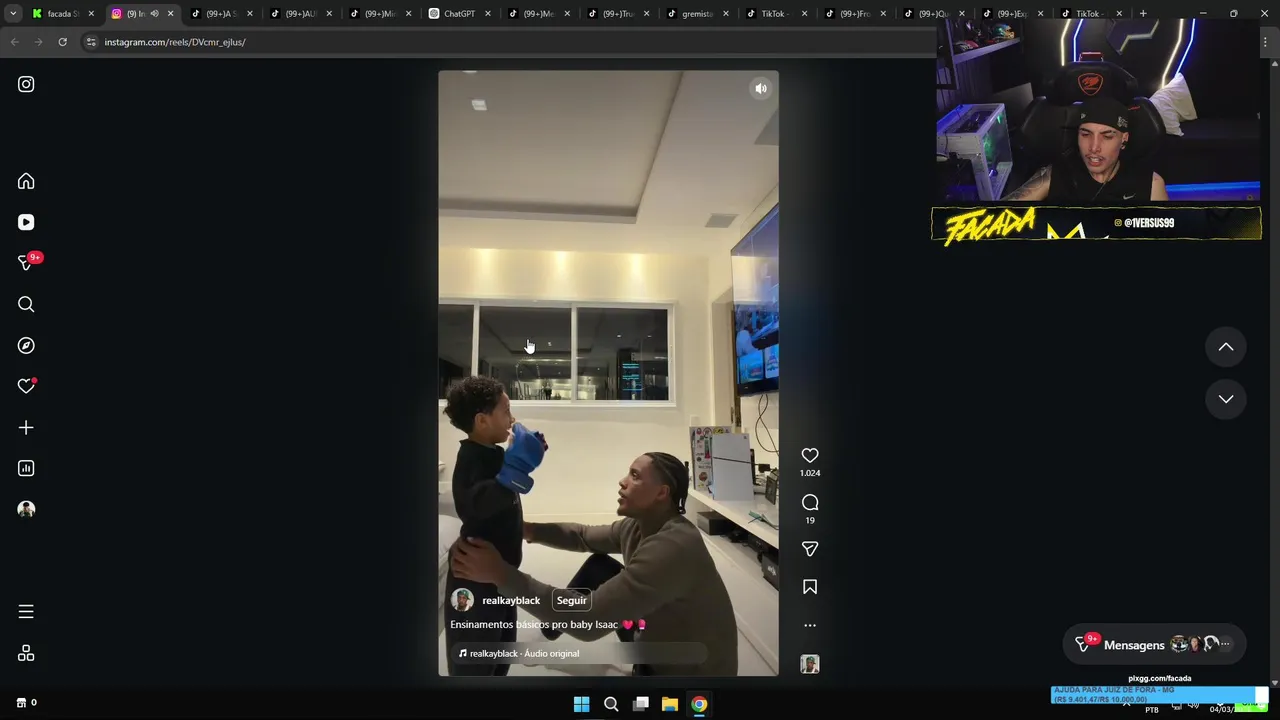The image size is (1280, 720).
Task: Open Reels in the left sidebar
Action: 26,222
